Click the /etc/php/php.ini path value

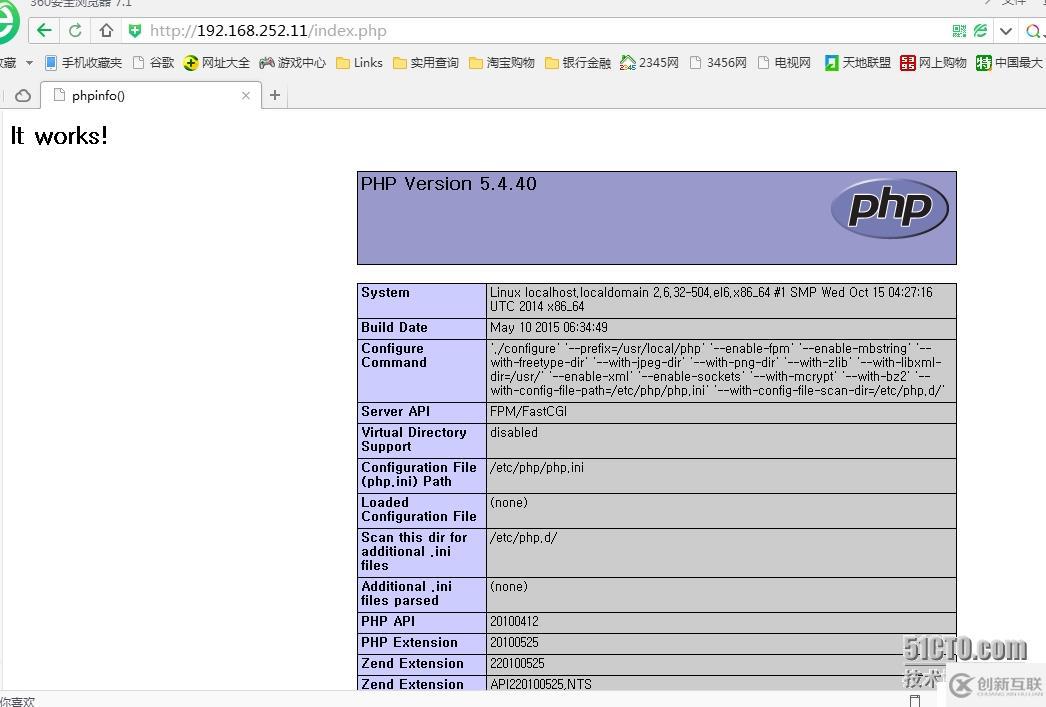536,468
